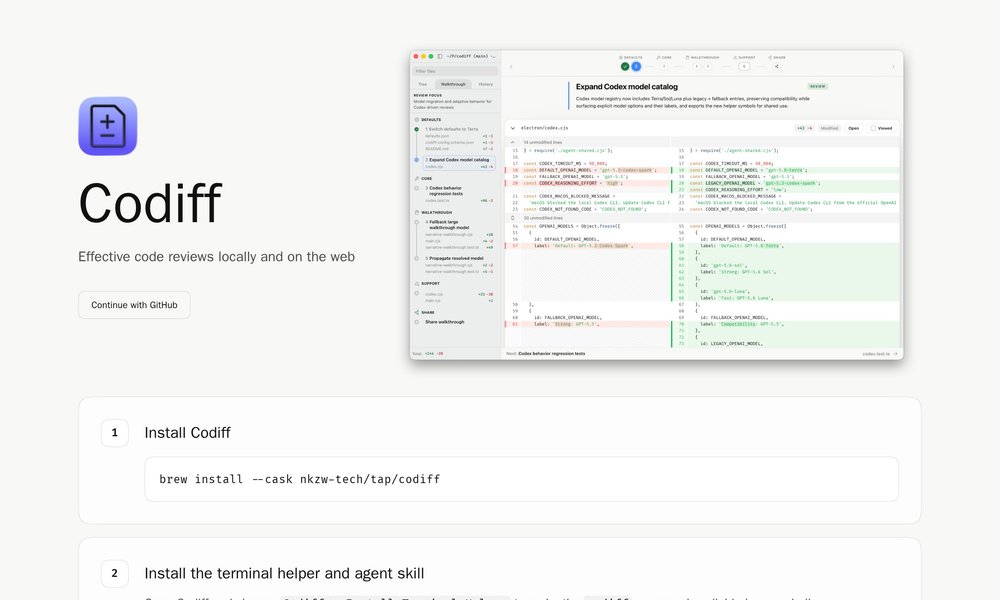1000x600 pixels.
Task: Select the 'Install Codiff' step heading
Action: (x=188, y=433)
